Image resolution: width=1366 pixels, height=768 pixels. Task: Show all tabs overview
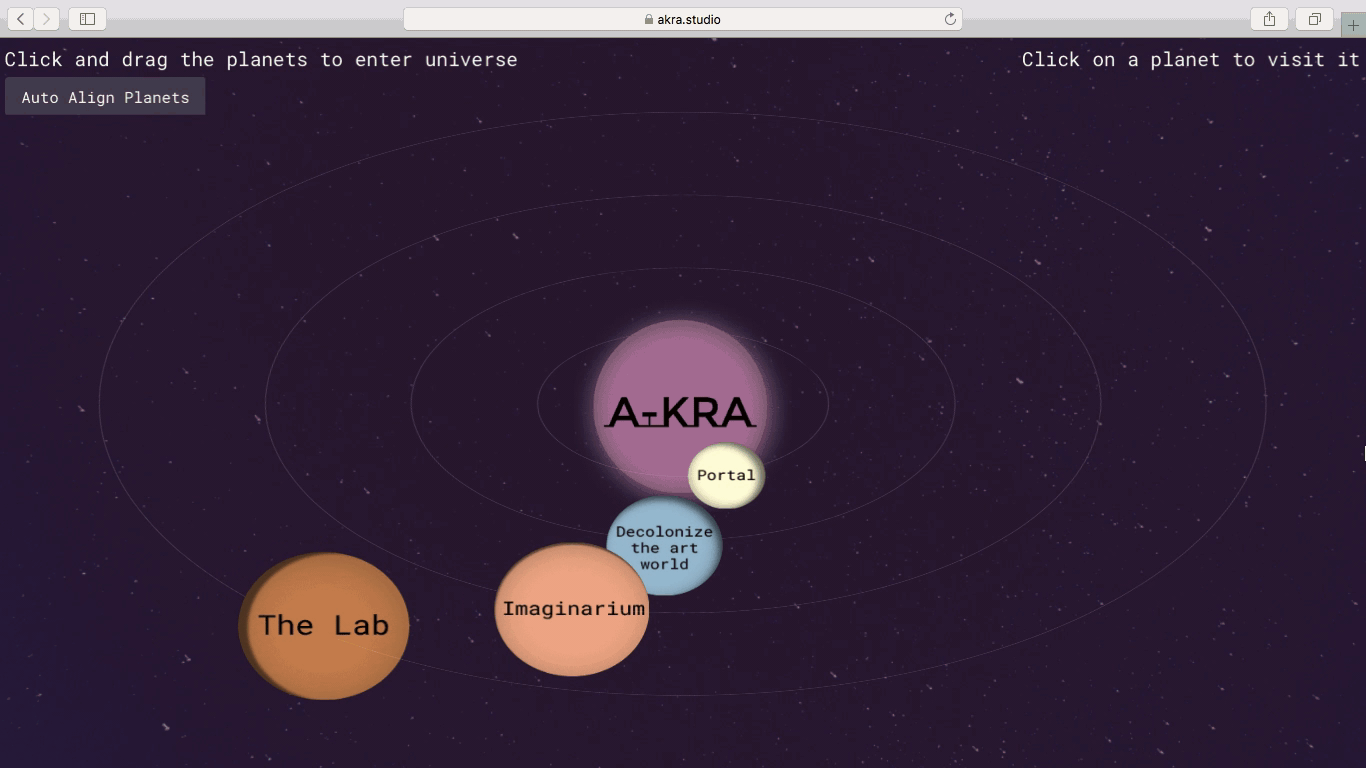[x=1314, y=19]
